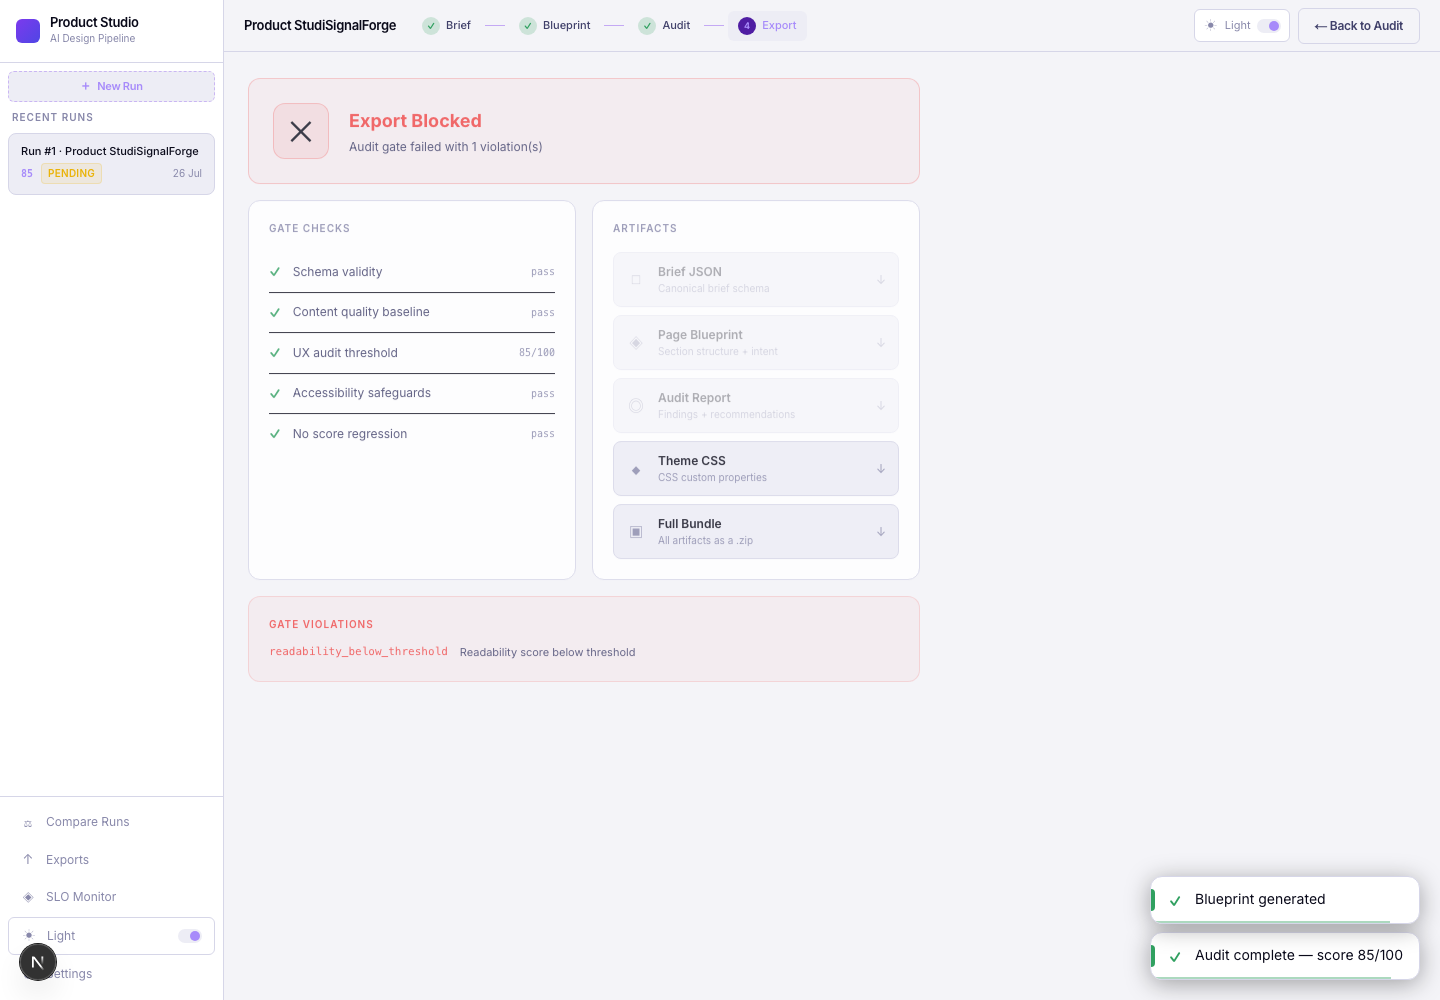This screenshot has height=1000, width=1440.
Task: Click the disabled Brief JSON artifact
Action: click(756, 280)
